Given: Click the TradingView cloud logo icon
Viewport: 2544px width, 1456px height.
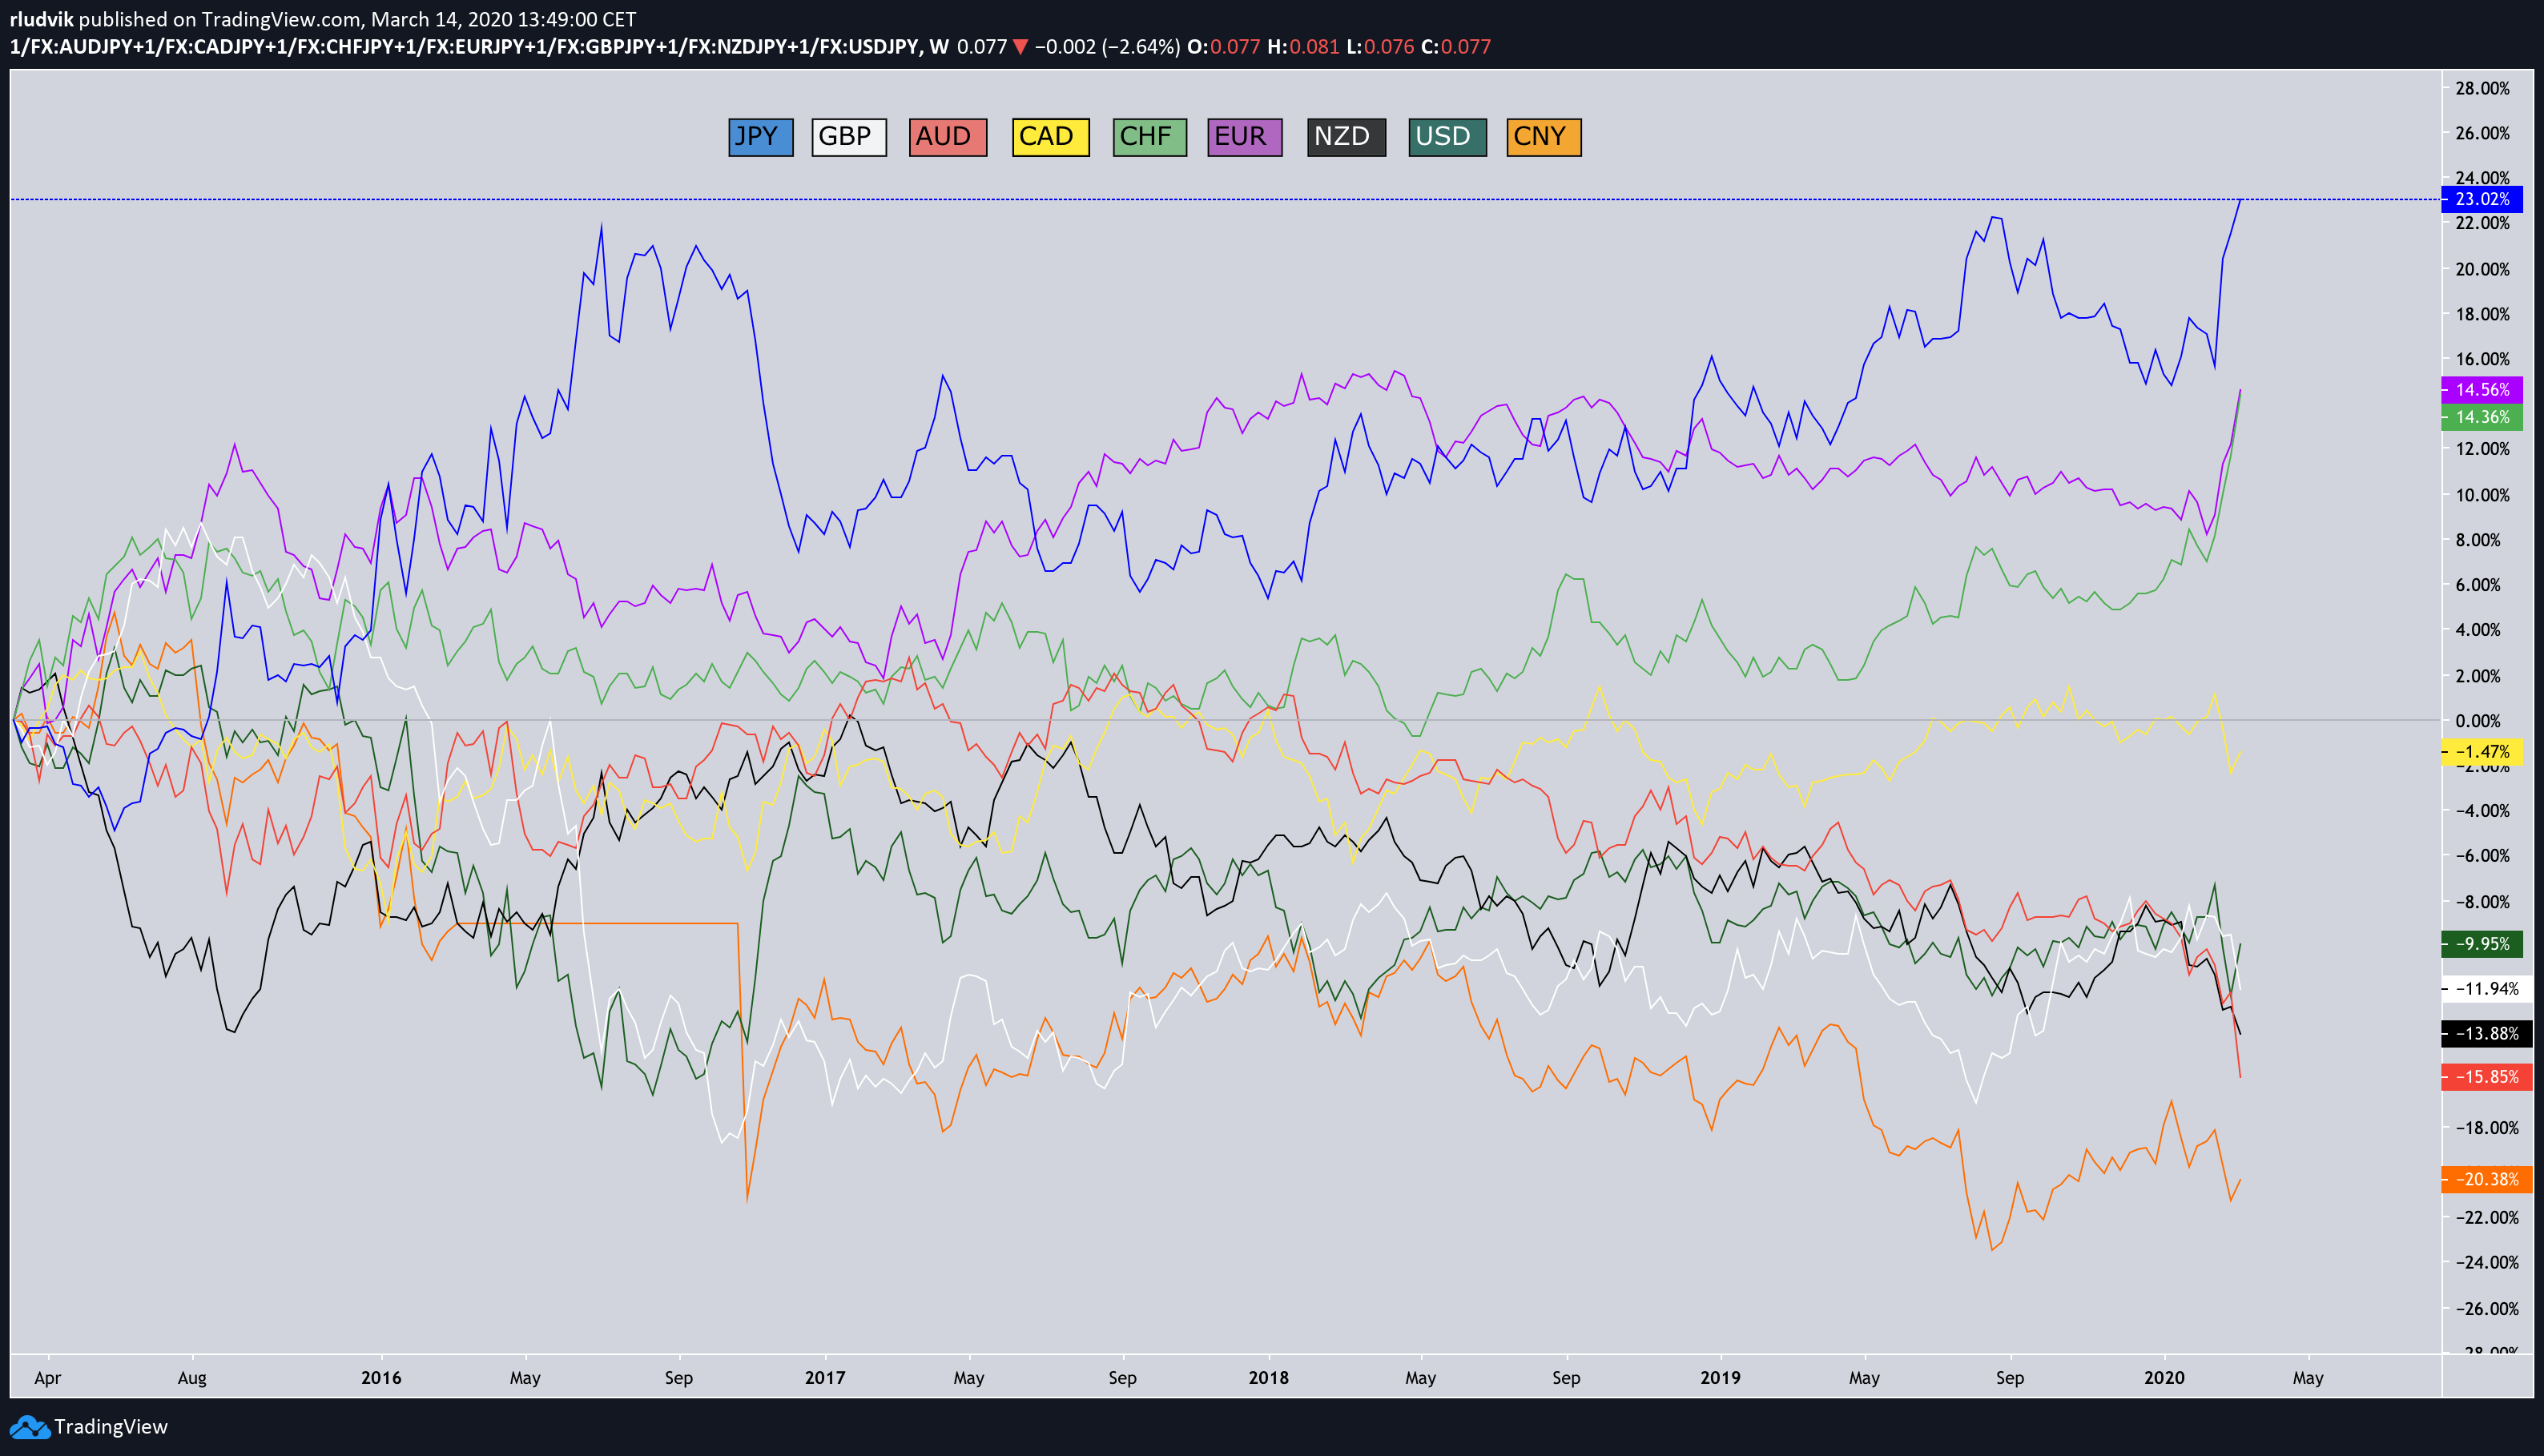Looking at the screenshot, I should 29,1427.
